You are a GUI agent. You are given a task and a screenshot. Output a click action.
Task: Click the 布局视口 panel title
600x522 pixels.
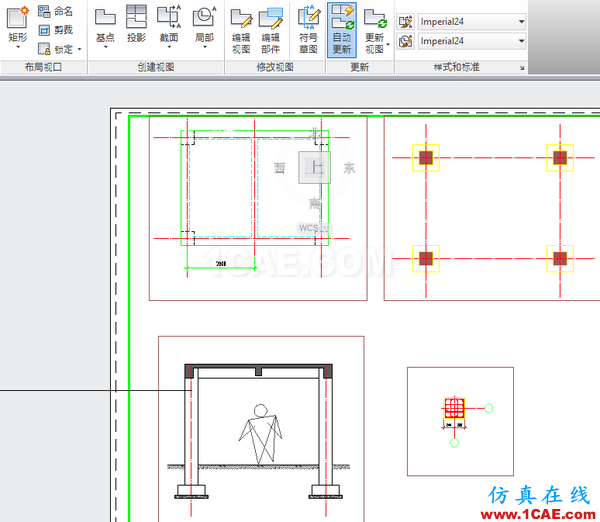click(x=43, y=67)
